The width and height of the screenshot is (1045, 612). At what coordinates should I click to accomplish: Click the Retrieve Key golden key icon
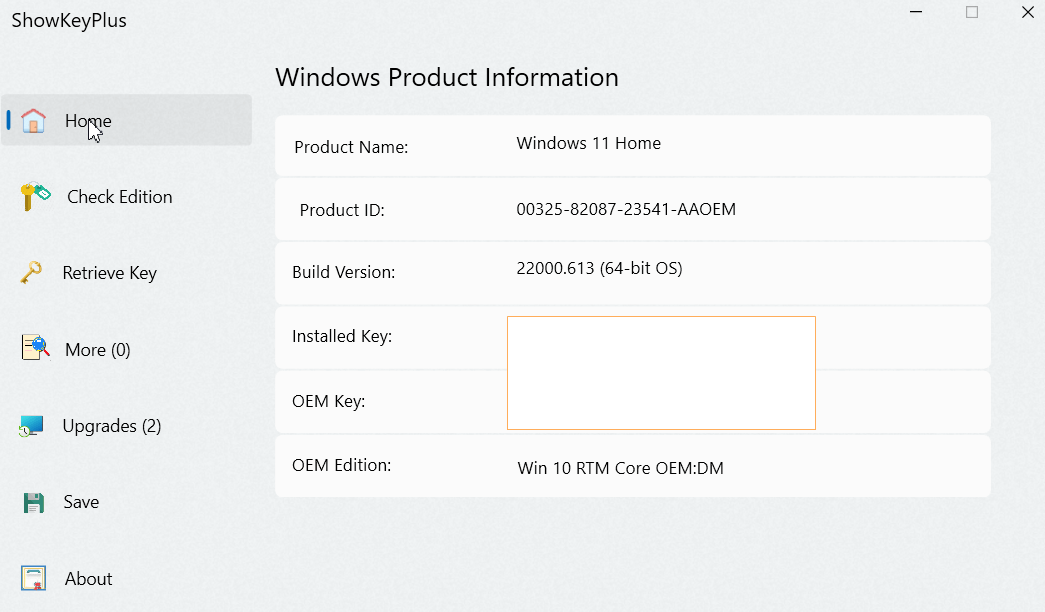coord(31,273)
